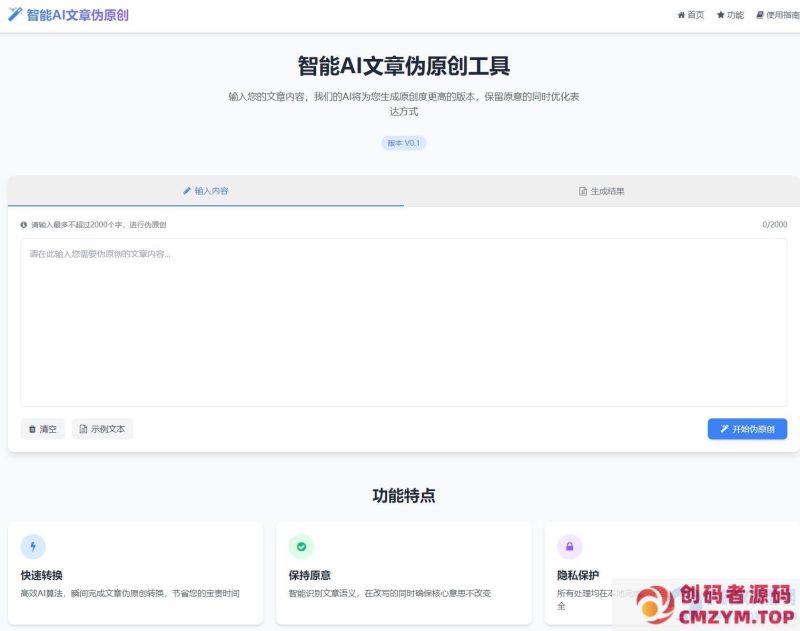Click the lightning icon above 快速转换
This screenshot has width=800, height=631.
34,545
